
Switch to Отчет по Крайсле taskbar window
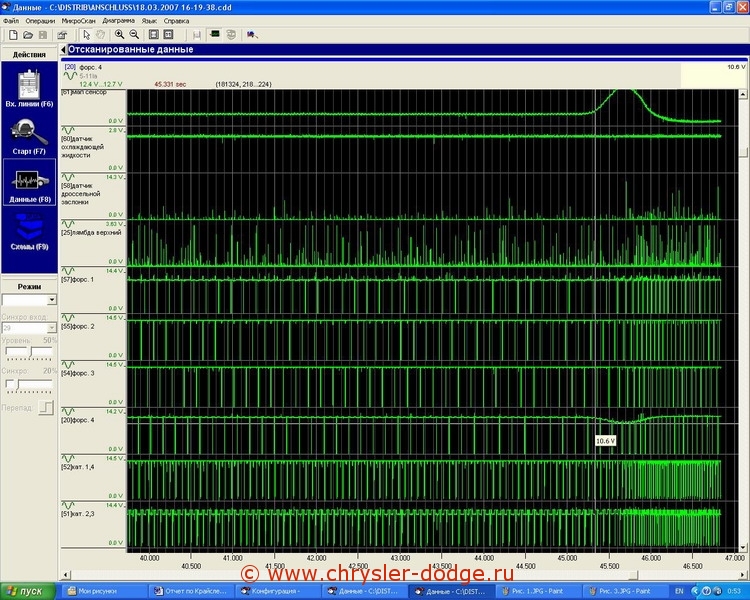pos(192,591)
